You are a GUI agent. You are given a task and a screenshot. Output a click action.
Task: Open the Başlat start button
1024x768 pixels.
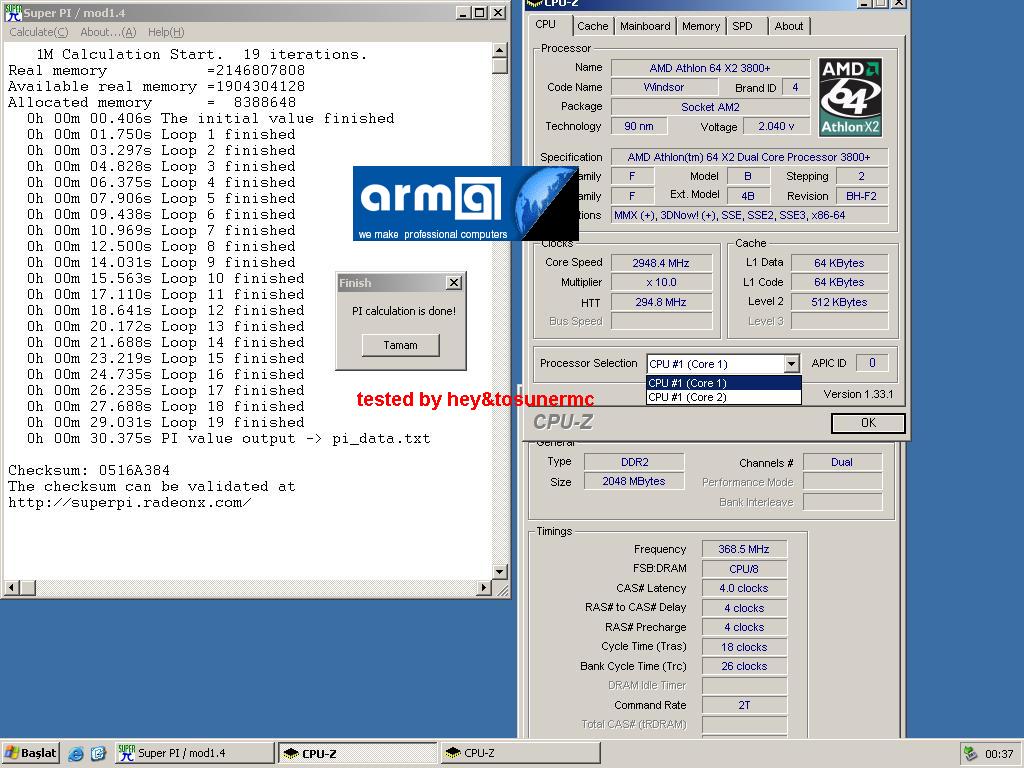(x=31, y=753)
